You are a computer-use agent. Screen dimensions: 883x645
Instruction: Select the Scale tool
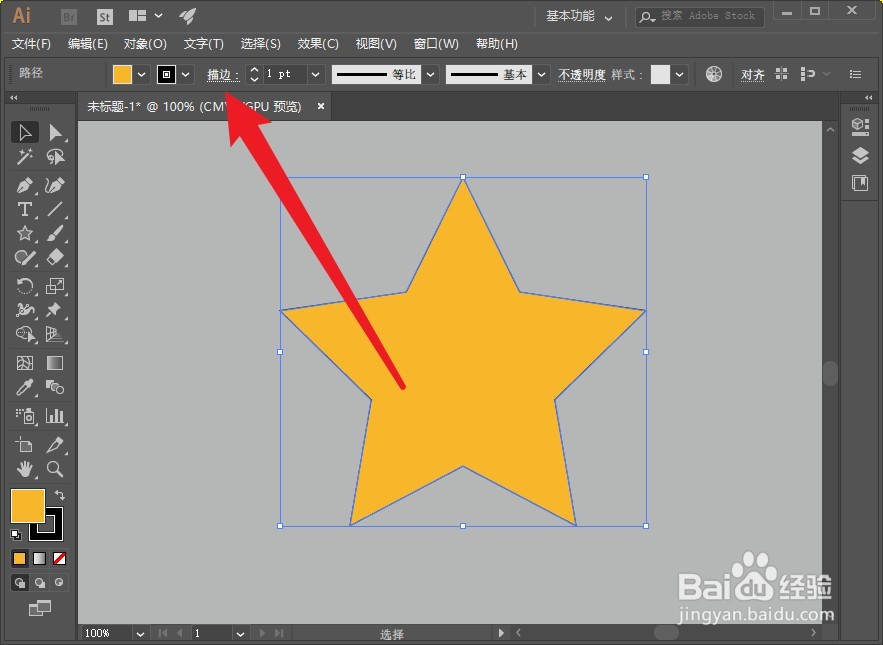(55, 286)
